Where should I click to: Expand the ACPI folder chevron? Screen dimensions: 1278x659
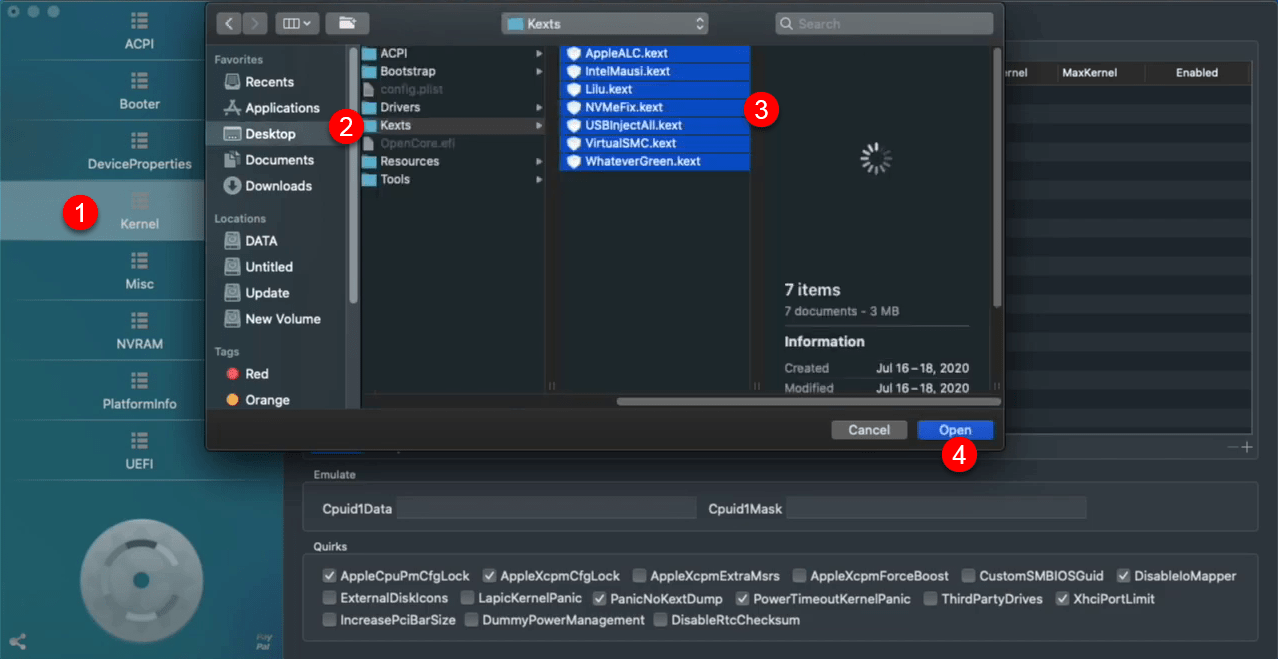[x=539, y=53]
